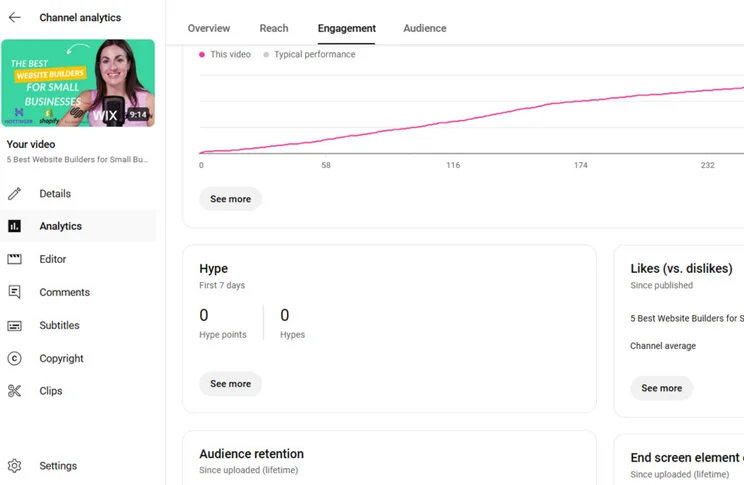Click the Clips scissors icon

(14, 391)
